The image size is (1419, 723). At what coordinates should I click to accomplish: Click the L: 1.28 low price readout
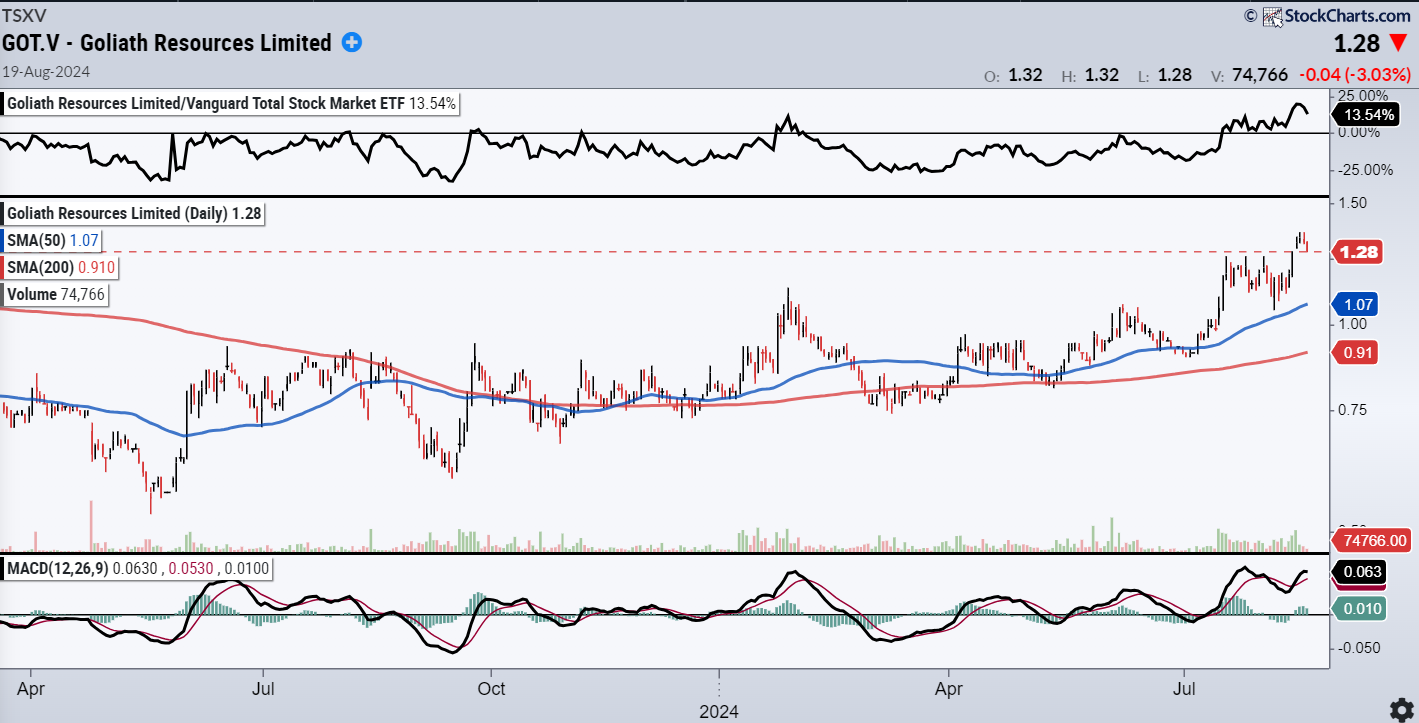point(1166,75)
